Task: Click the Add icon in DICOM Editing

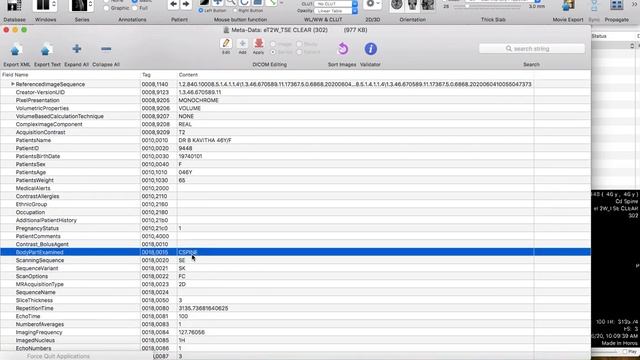Action: (x=242, y=43)
